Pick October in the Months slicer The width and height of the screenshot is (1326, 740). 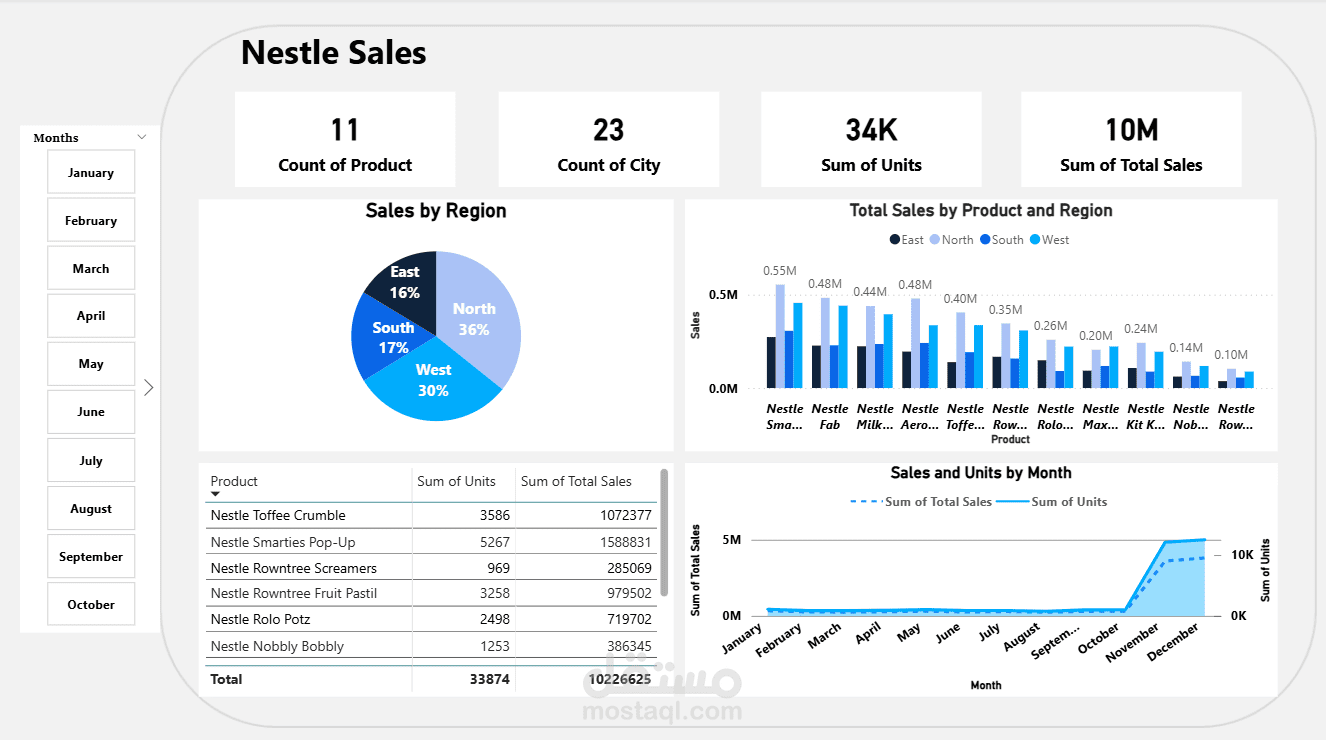(x=91, y=604)
